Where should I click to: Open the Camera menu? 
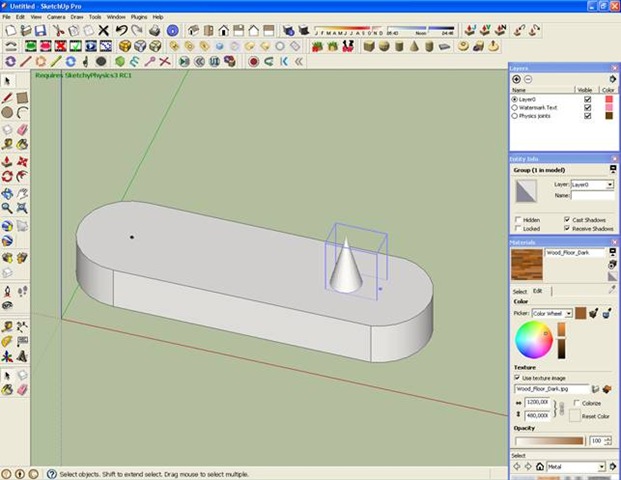[57, 17]
